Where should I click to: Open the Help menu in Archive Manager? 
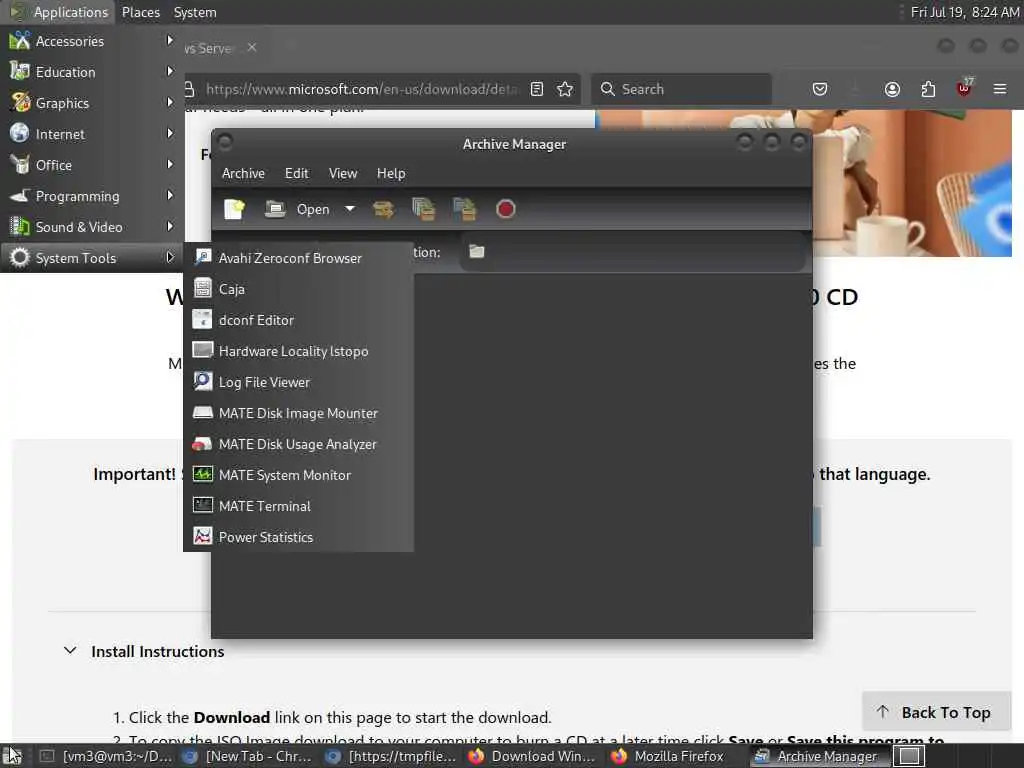(391, 173)
